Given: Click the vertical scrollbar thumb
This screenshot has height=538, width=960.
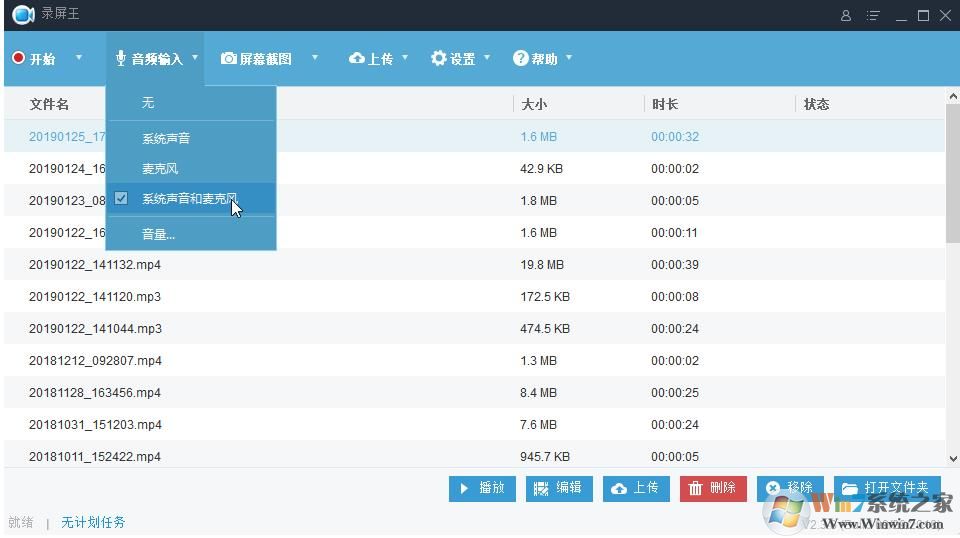Looking at the screenshot, I should [x=953, y=173].
